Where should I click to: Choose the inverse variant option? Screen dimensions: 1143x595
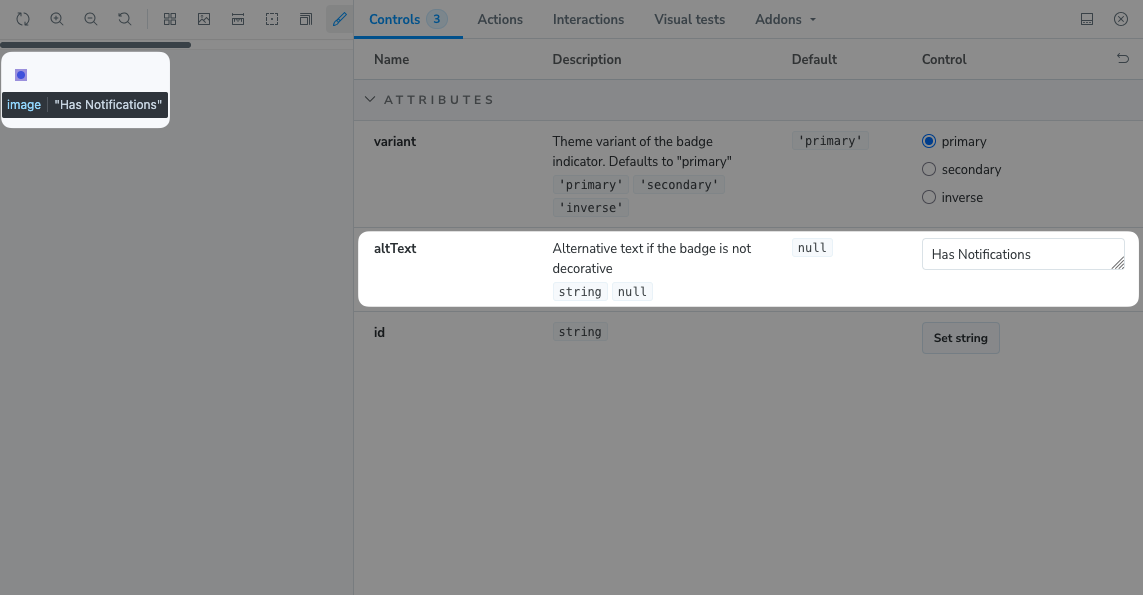(928, 197)
